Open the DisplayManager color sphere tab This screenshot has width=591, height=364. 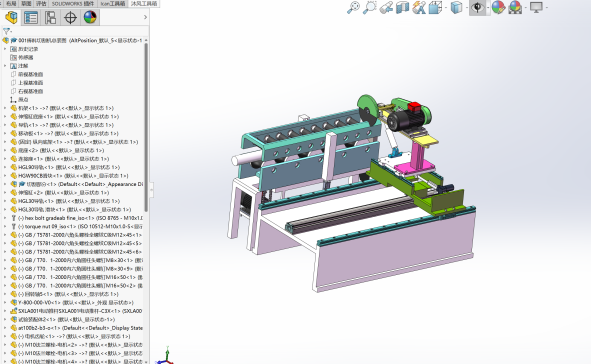[x=90, y=17]
